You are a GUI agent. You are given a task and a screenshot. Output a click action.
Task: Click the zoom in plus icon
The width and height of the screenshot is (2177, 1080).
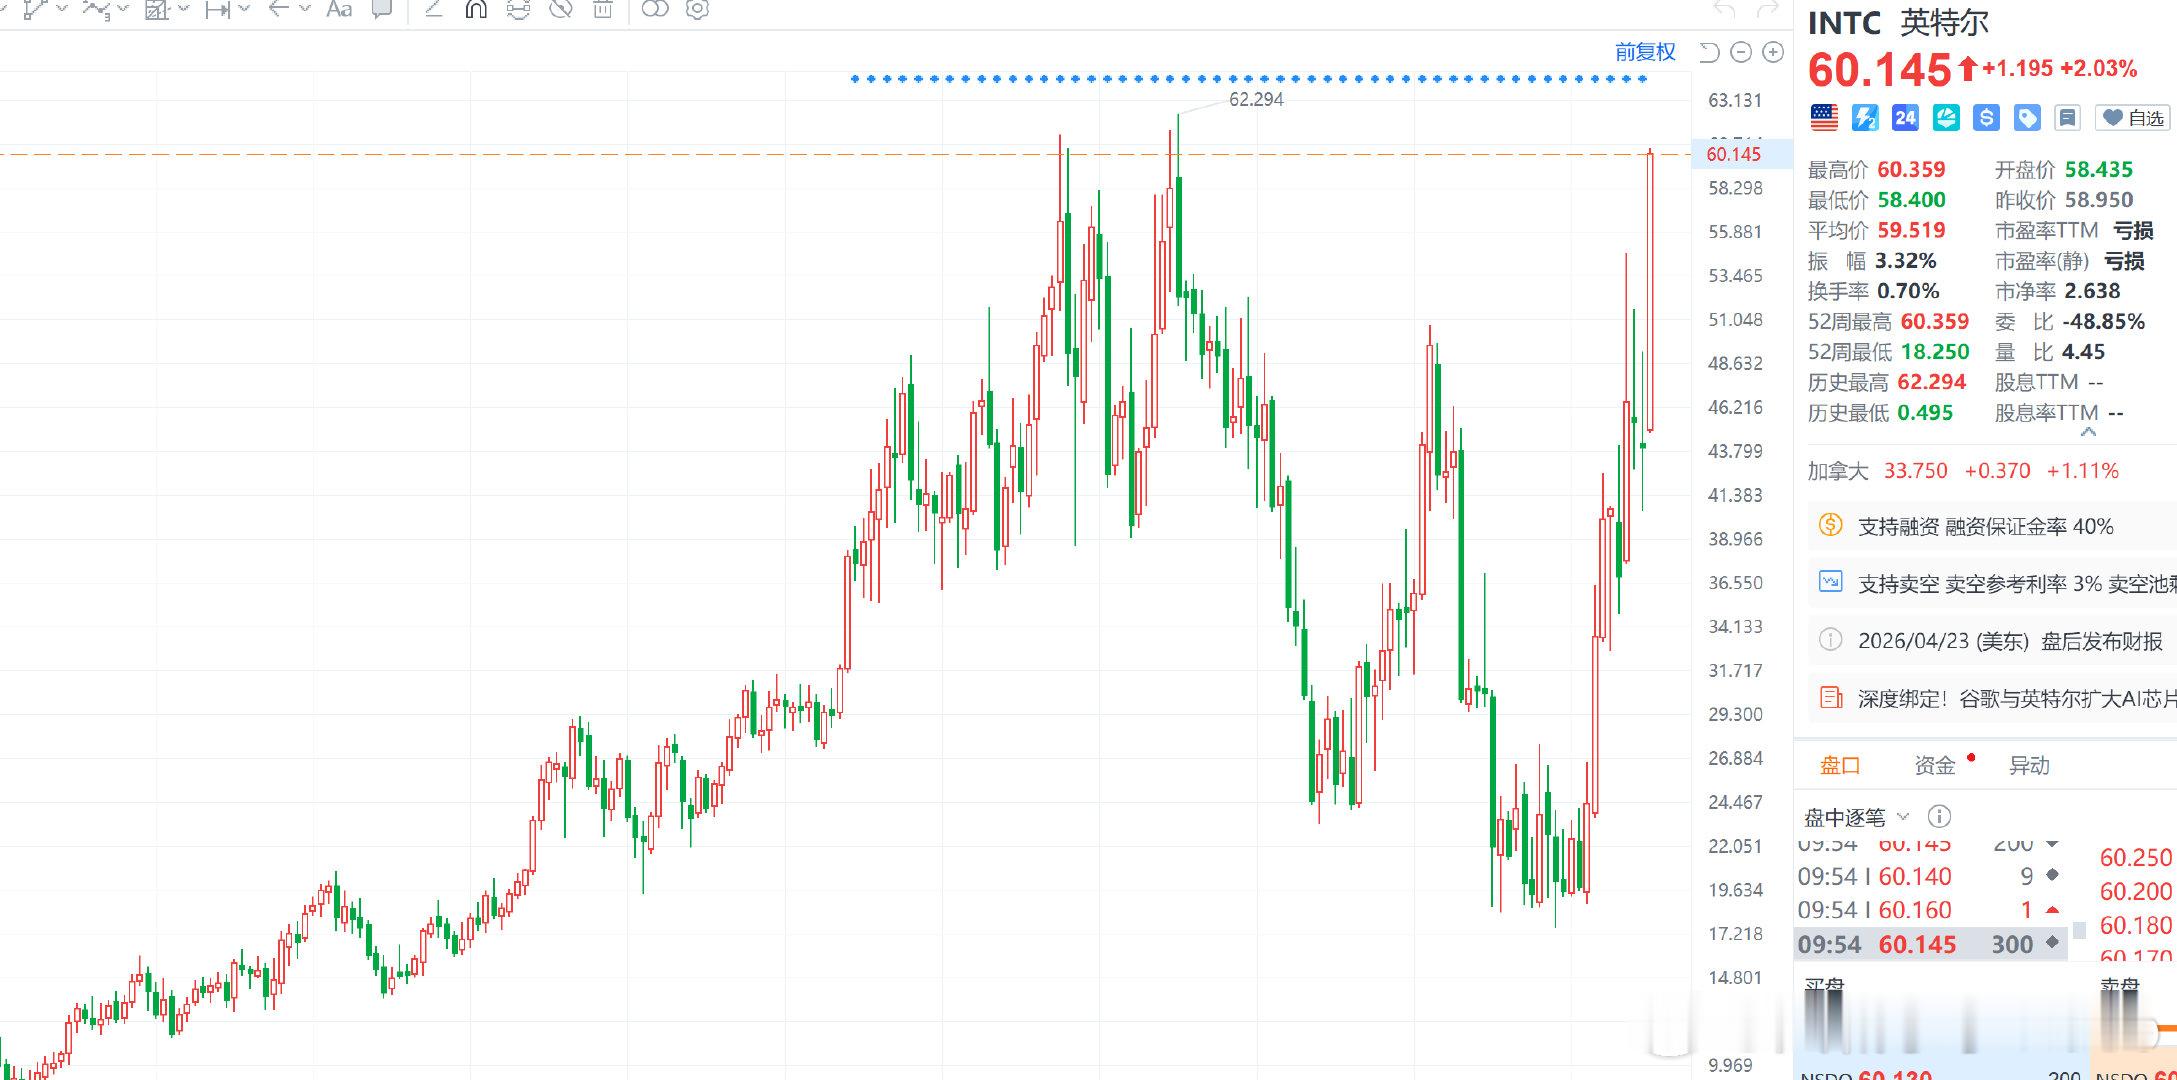point(1773,52)
